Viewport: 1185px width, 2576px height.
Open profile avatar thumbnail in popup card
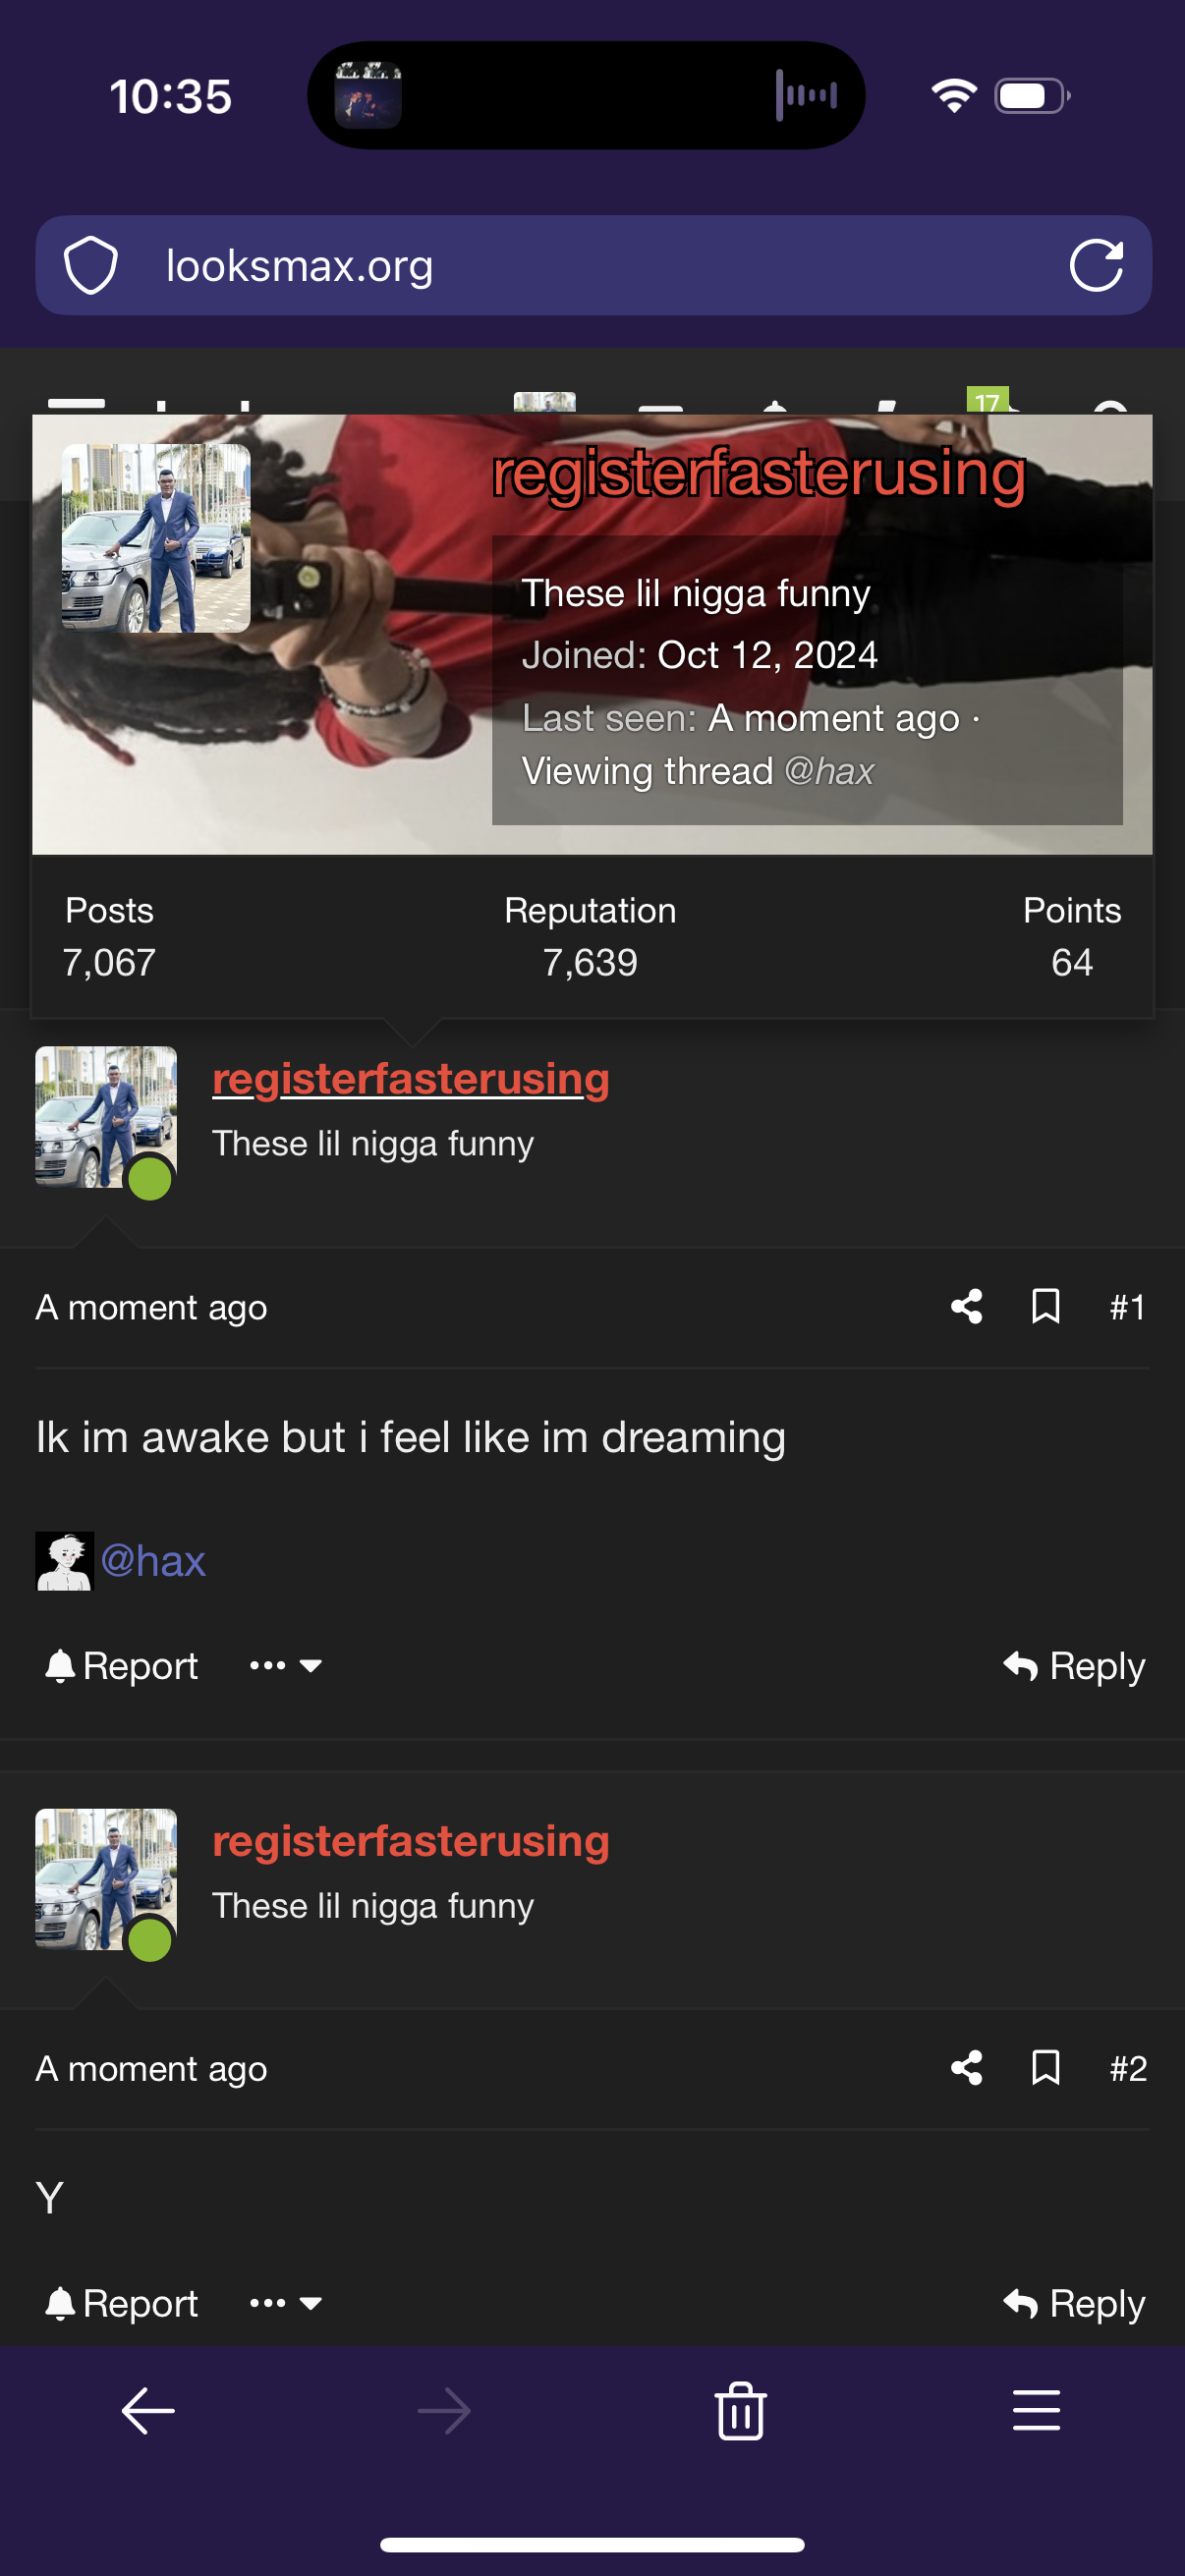point(156,538)
